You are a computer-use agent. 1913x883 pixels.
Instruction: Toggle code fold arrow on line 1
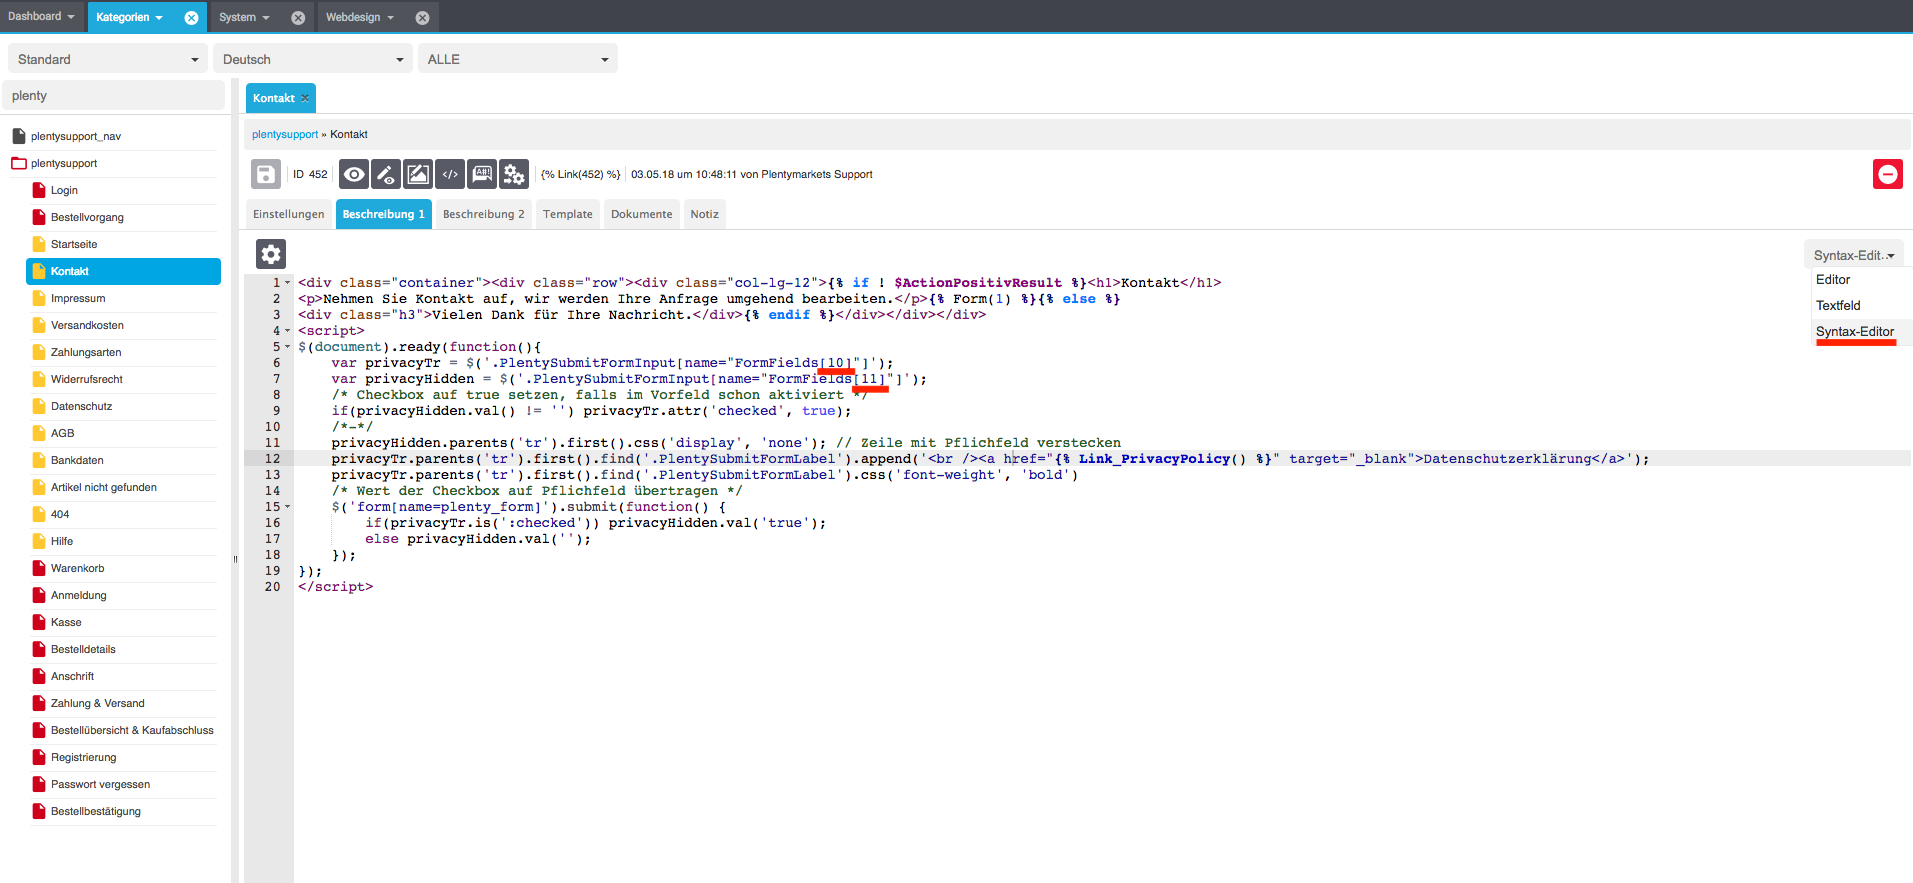pyautogui.click(x=288, y=283)
